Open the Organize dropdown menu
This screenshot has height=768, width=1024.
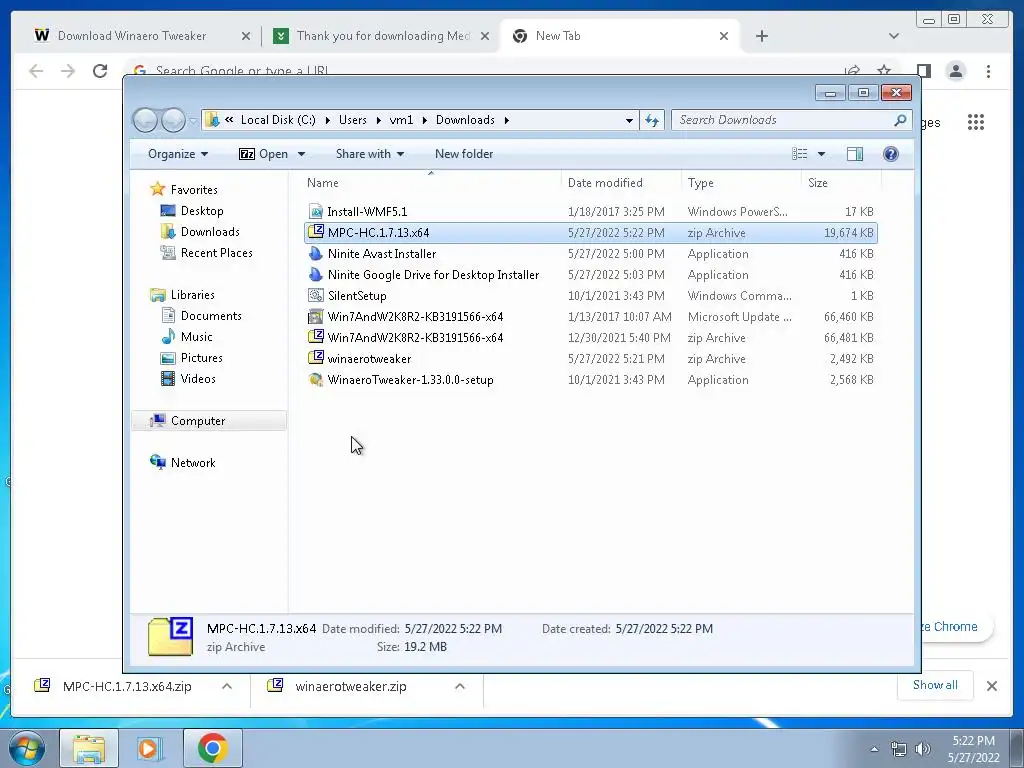coord(178,154)
